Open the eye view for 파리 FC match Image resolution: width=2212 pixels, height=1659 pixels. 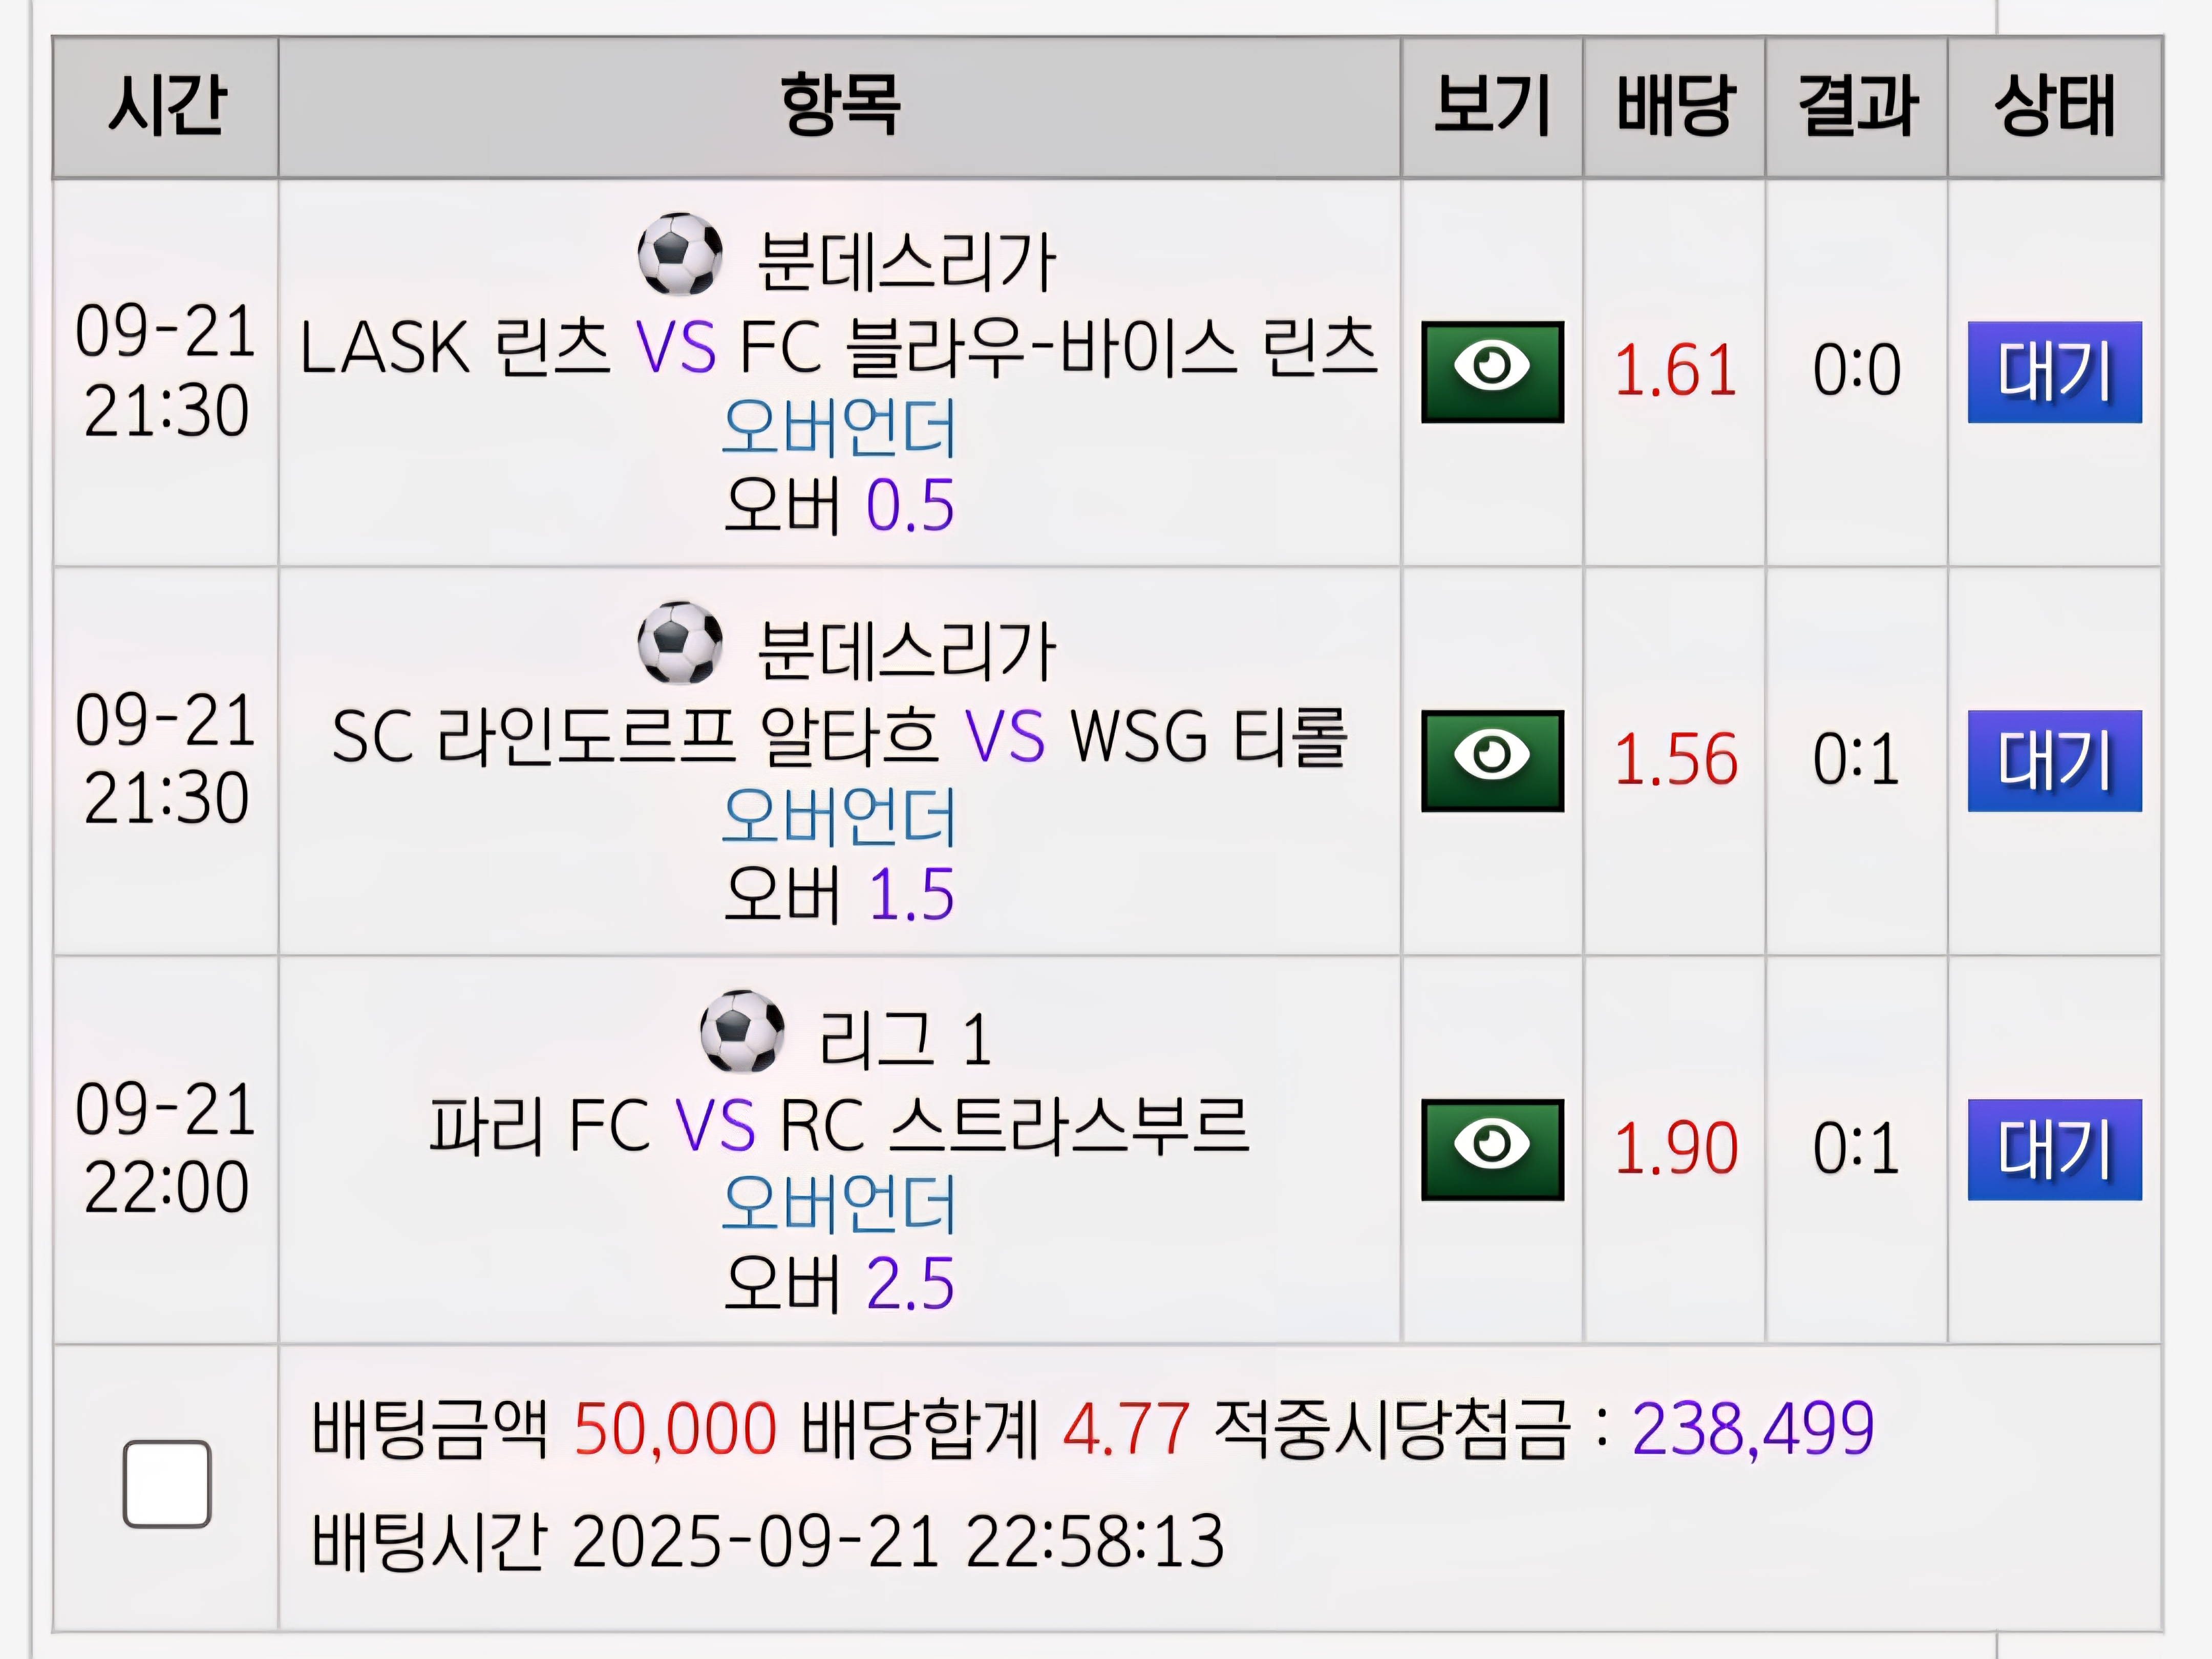click(1492, 1149)
